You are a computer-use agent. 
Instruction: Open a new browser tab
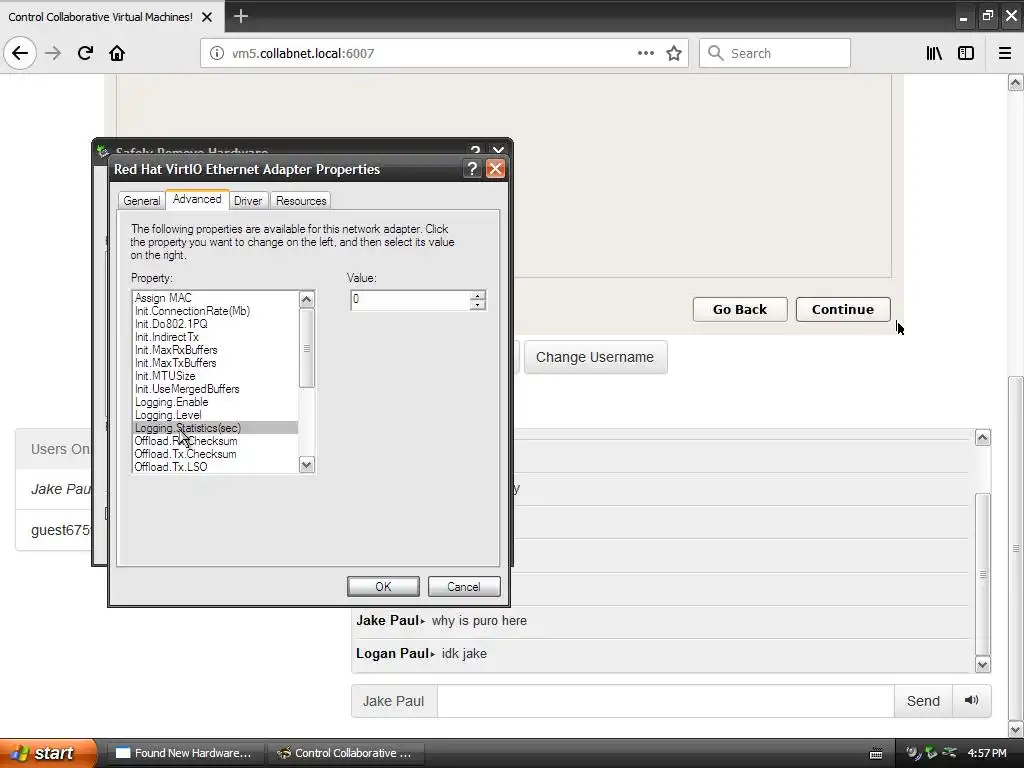[241, 16]
